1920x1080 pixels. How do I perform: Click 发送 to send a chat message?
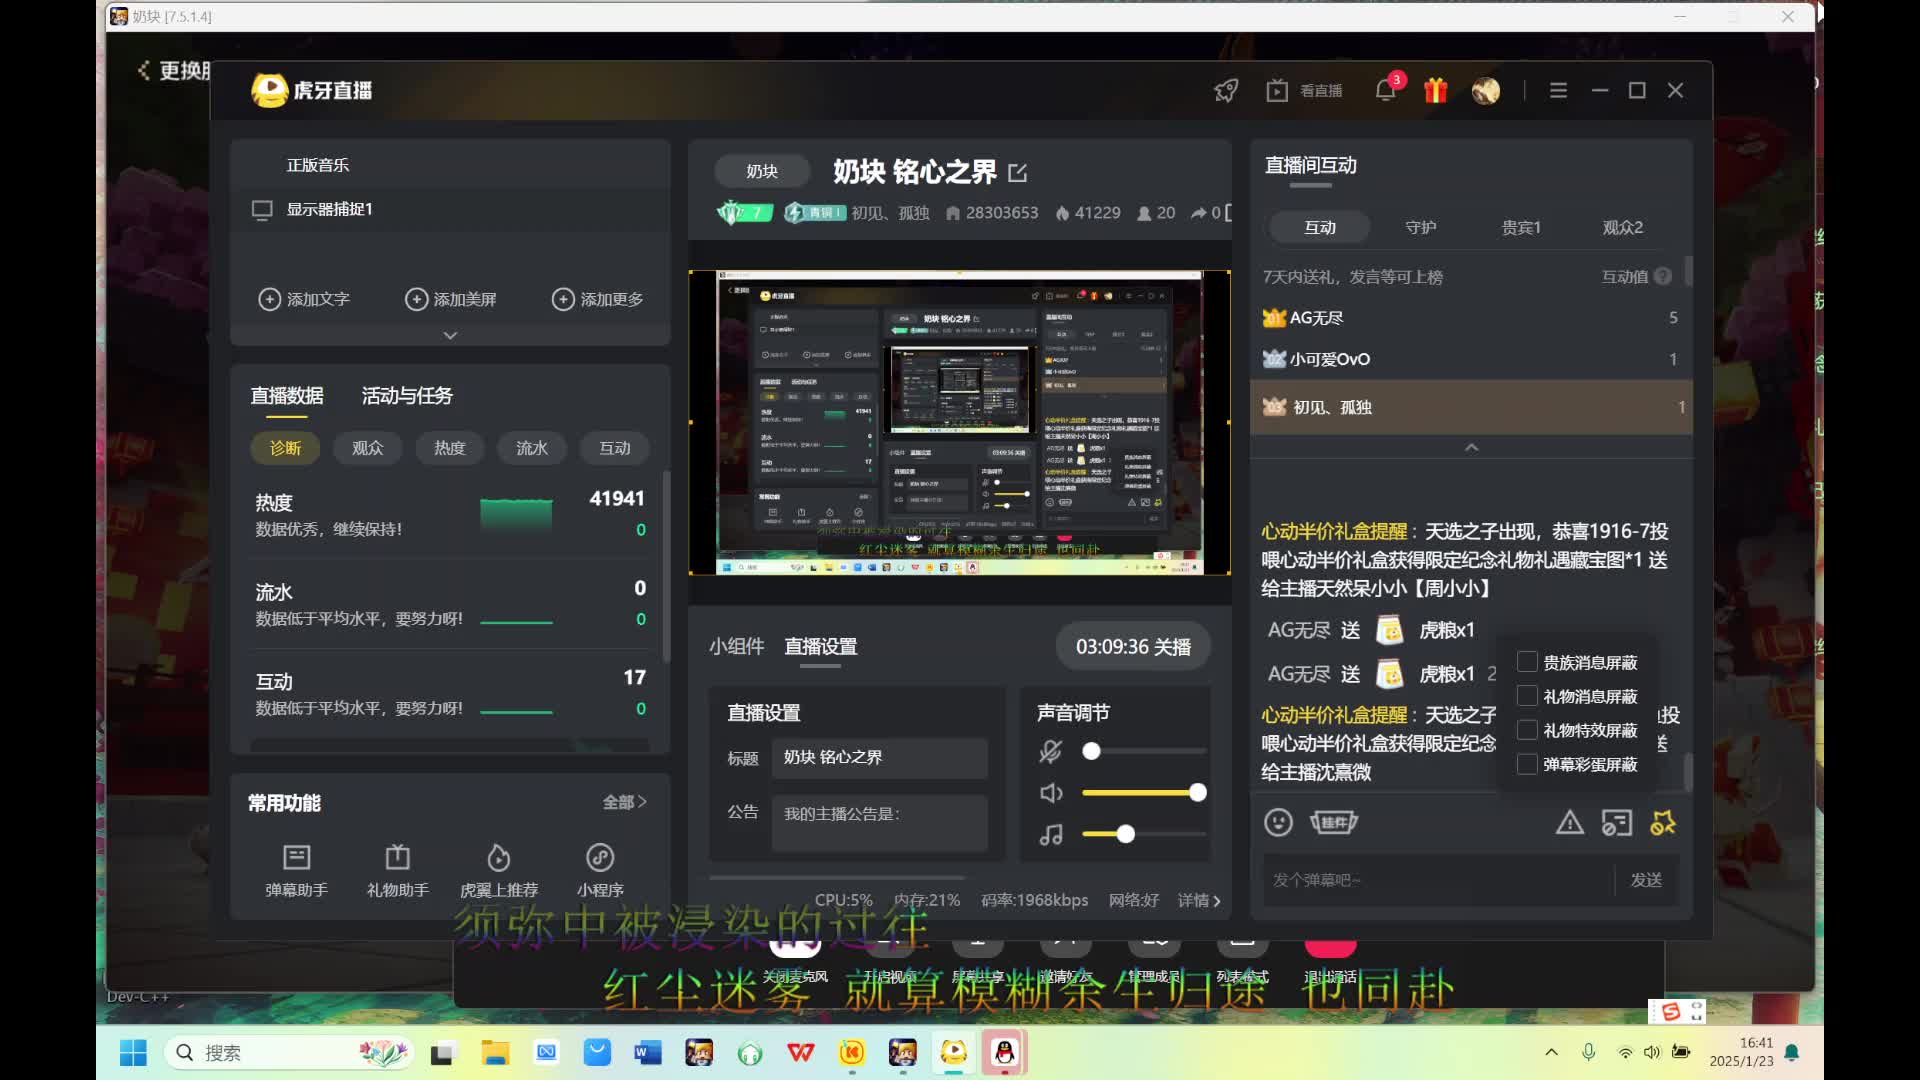[x=1645, y=881]
